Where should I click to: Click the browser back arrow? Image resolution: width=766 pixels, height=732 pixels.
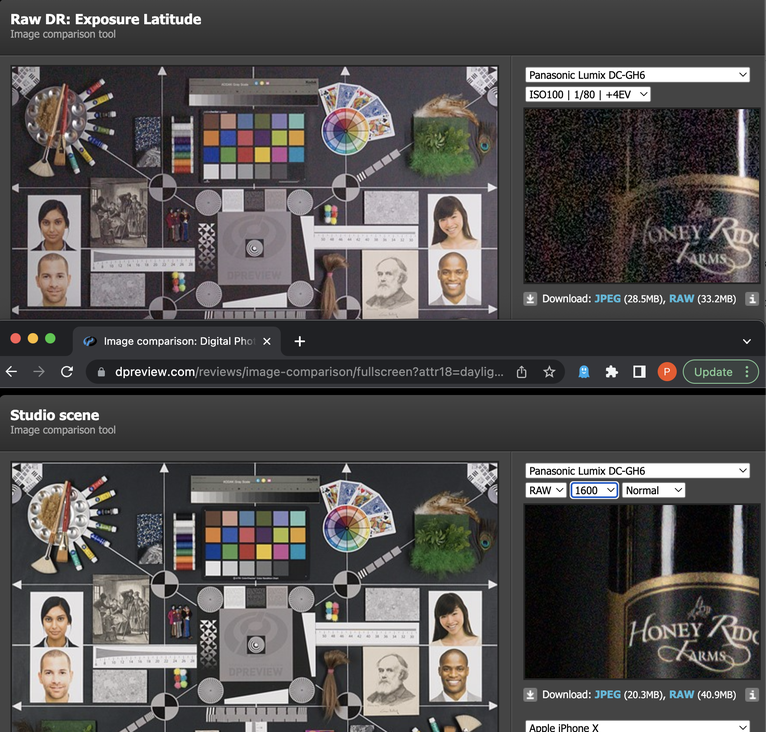click(x=12, y=371)
